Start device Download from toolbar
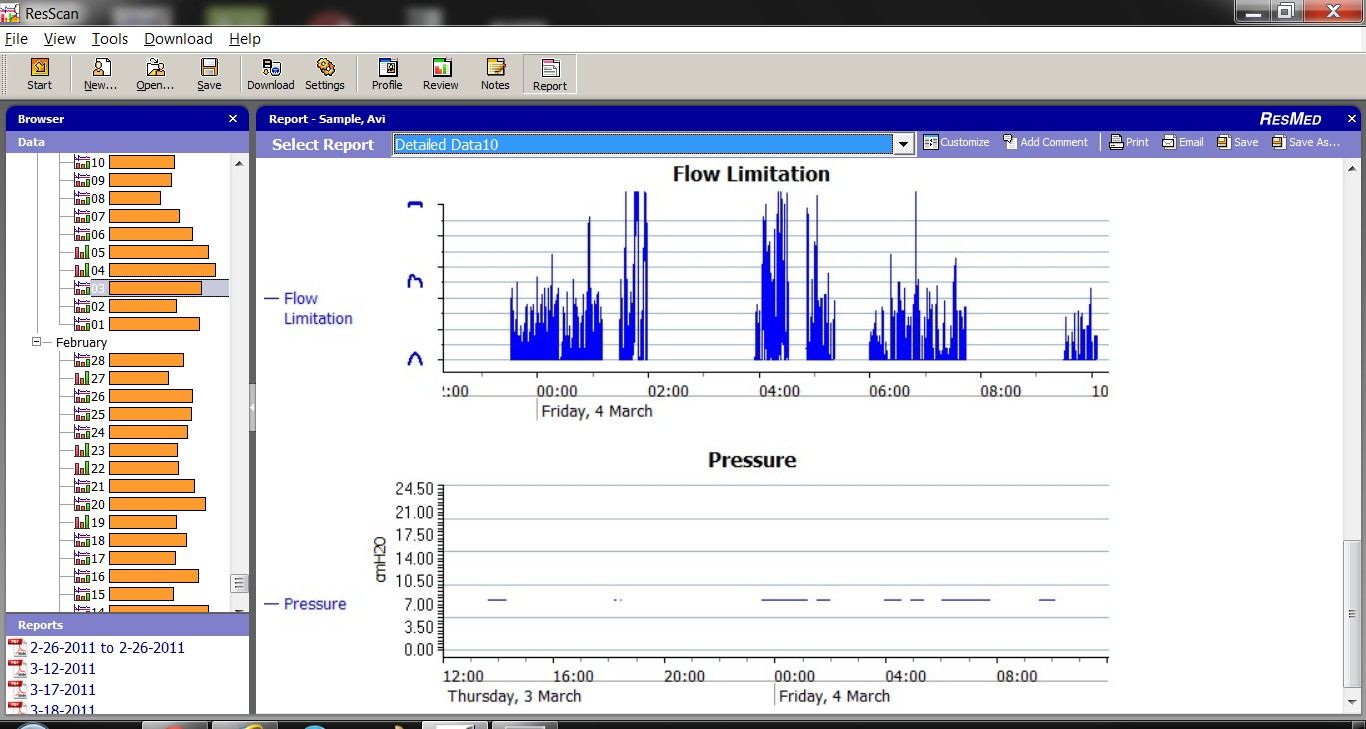The image size is (1366, 729). [271, 75]
